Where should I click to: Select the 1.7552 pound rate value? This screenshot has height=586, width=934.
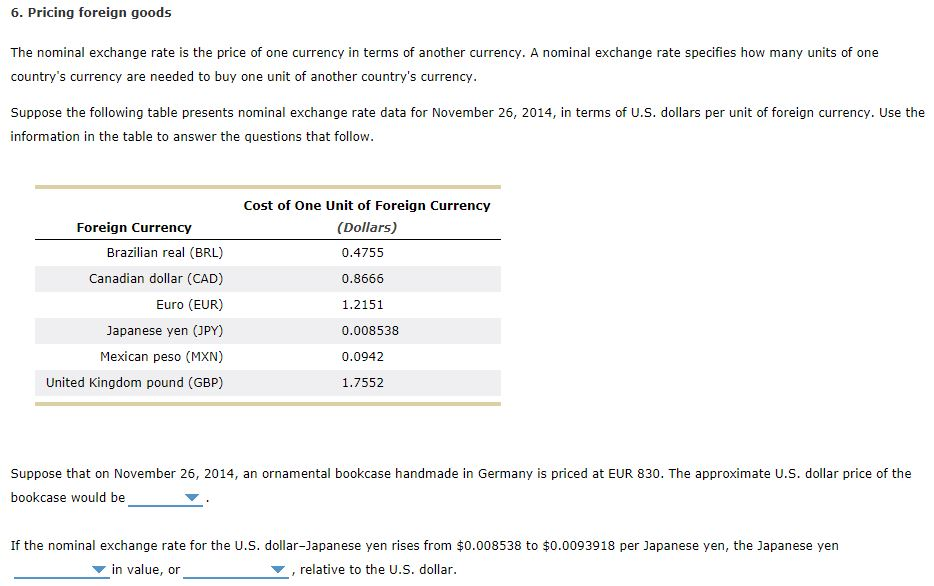tap(362, 383)
